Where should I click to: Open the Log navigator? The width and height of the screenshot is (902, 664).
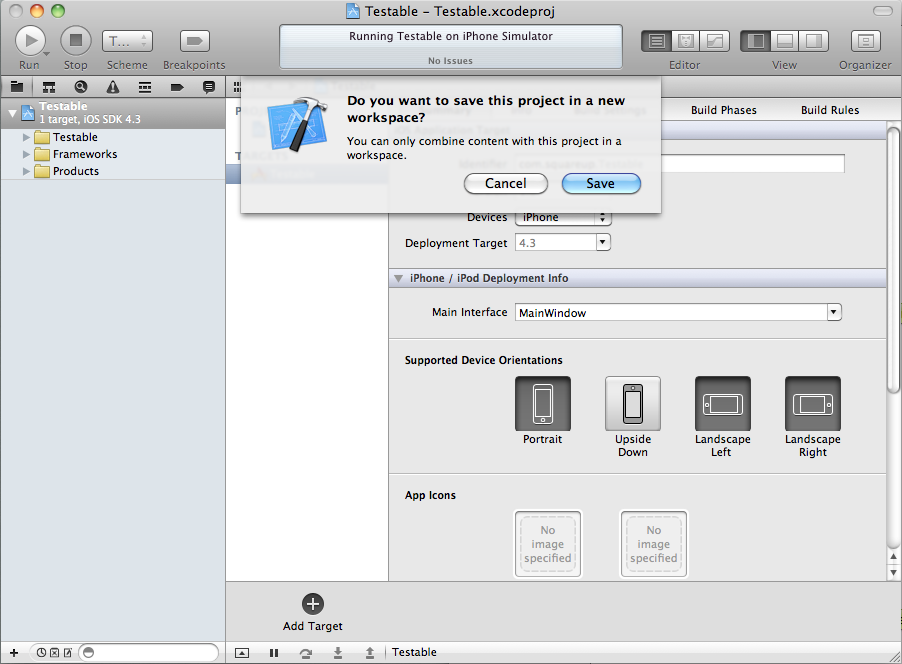[207, 87]
